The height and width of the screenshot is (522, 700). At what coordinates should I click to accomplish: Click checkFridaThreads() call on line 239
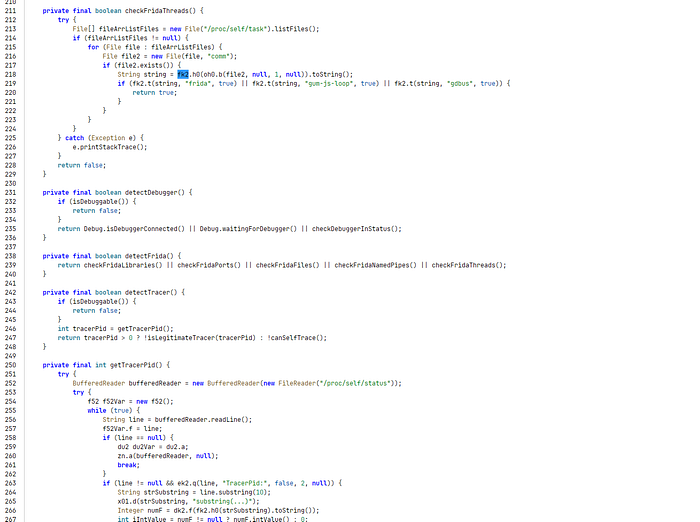tap(467, 265)
